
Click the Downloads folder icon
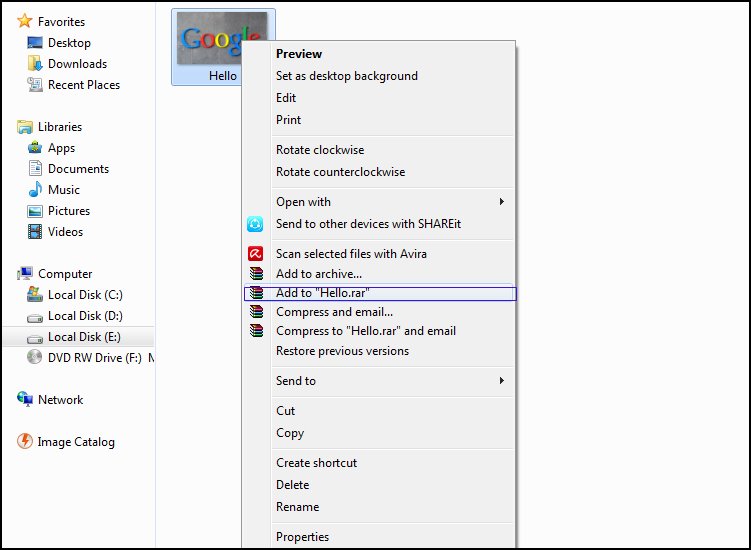pos(35,63)
